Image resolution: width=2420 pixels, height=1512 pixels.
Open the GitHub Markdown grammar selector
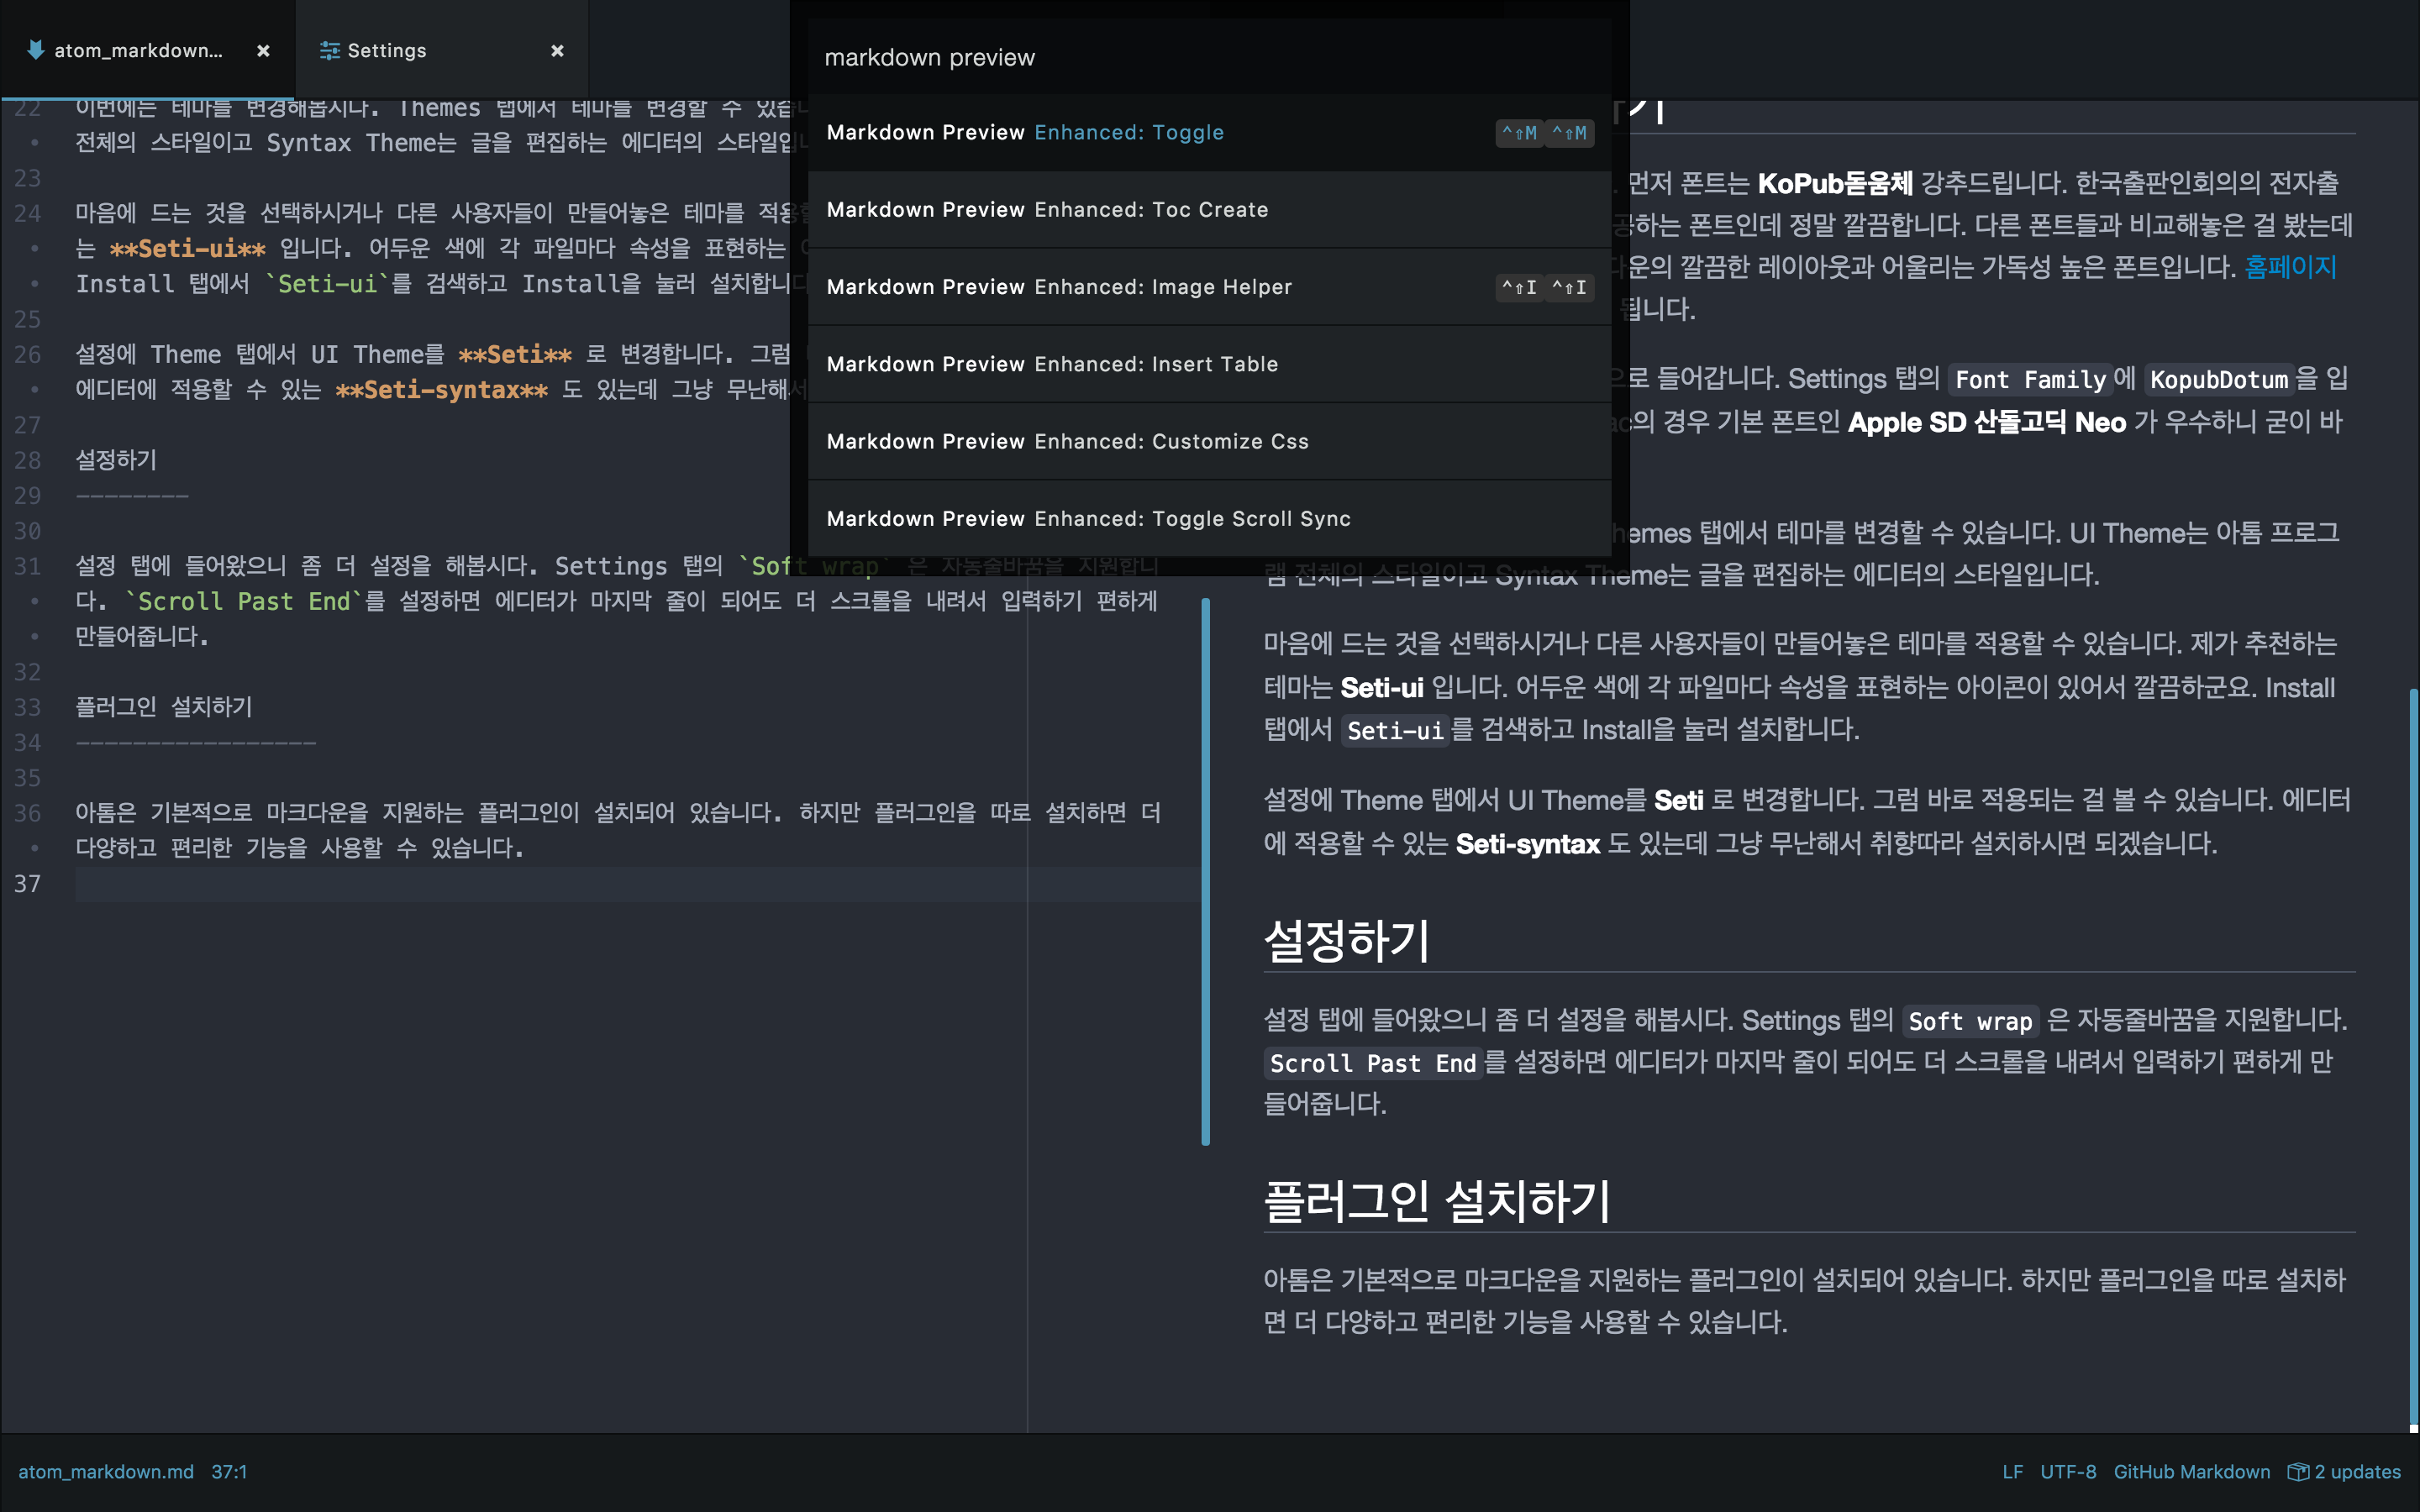[x=2192, y=1471]
